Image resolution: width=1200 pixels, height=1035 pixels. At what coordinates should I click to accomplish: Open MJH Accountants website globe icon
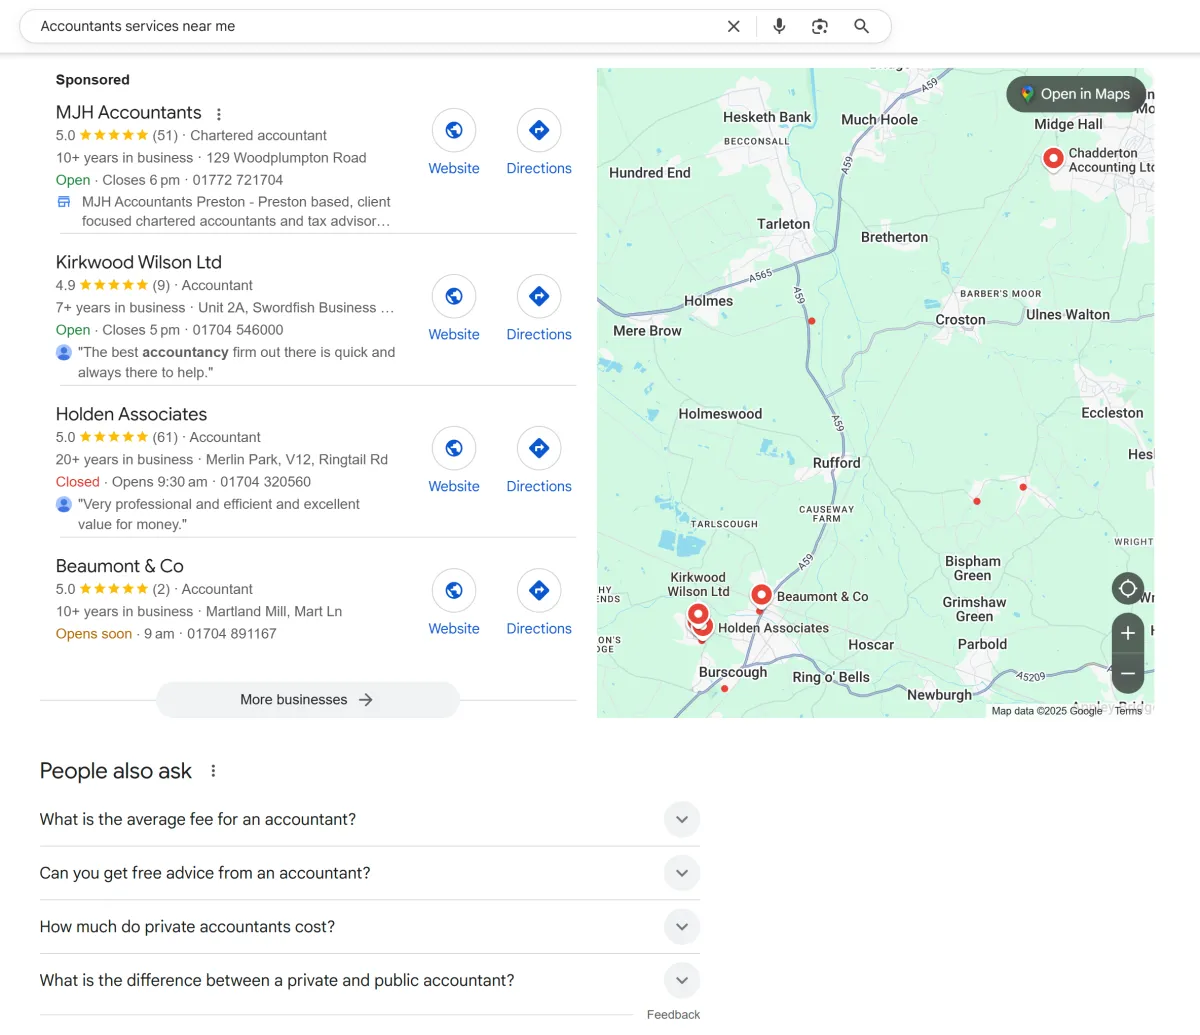pyautogui.click(x=454, y=130)
